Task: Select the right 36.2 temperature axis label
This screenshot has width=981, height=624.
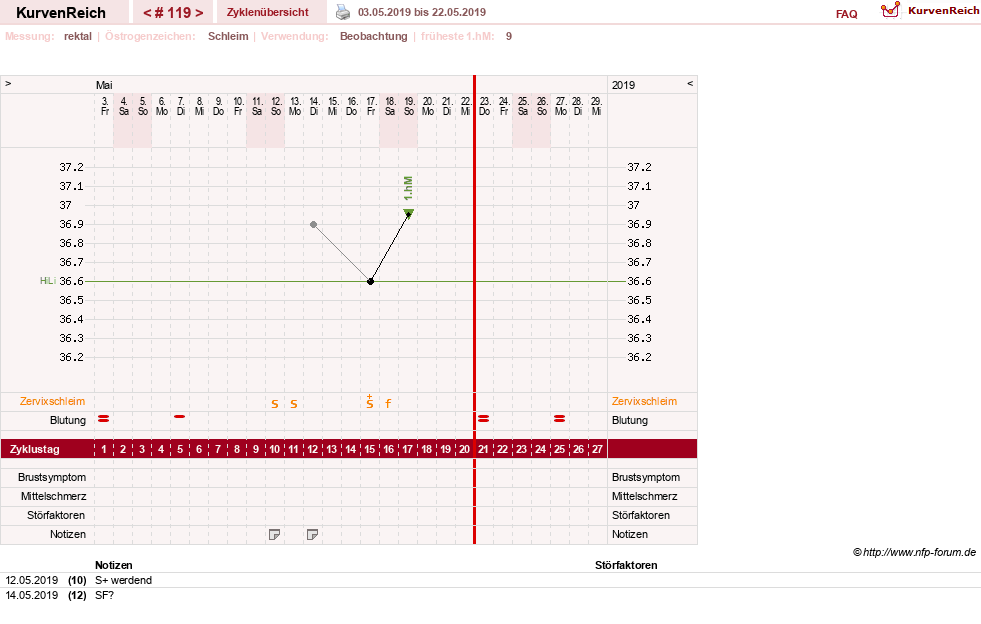Action: point(639,357)
